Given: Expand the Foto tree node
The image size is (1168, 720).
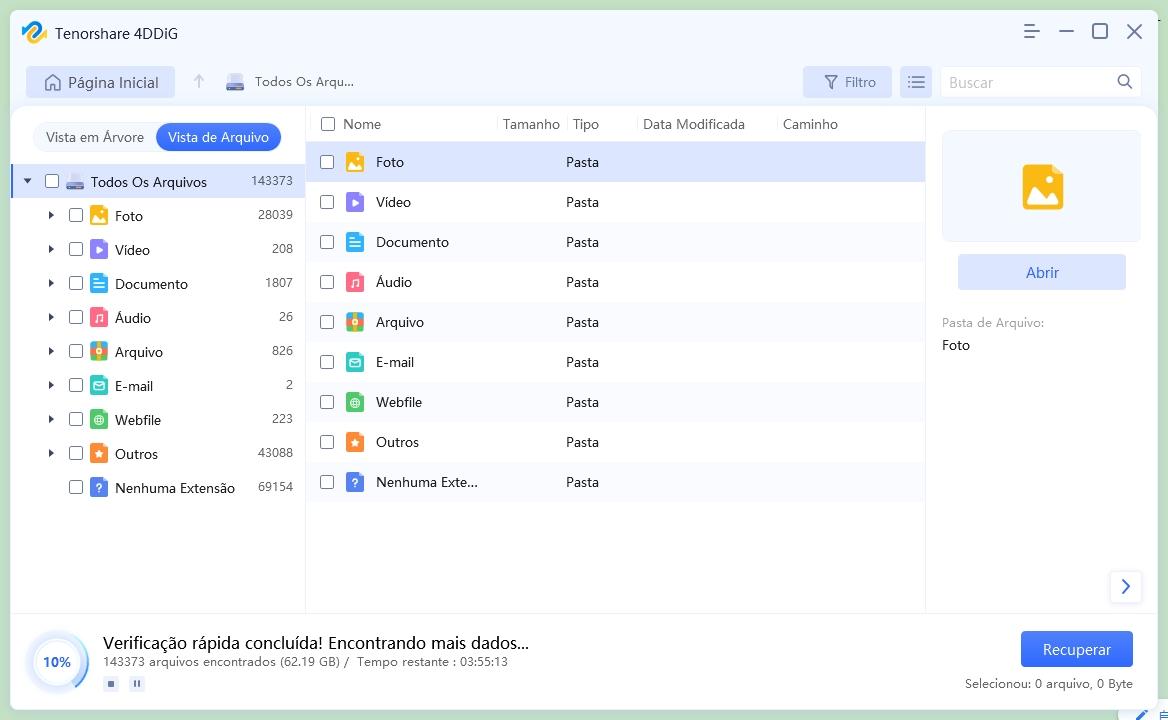Looking at the screenshot, I should (51, 215).
